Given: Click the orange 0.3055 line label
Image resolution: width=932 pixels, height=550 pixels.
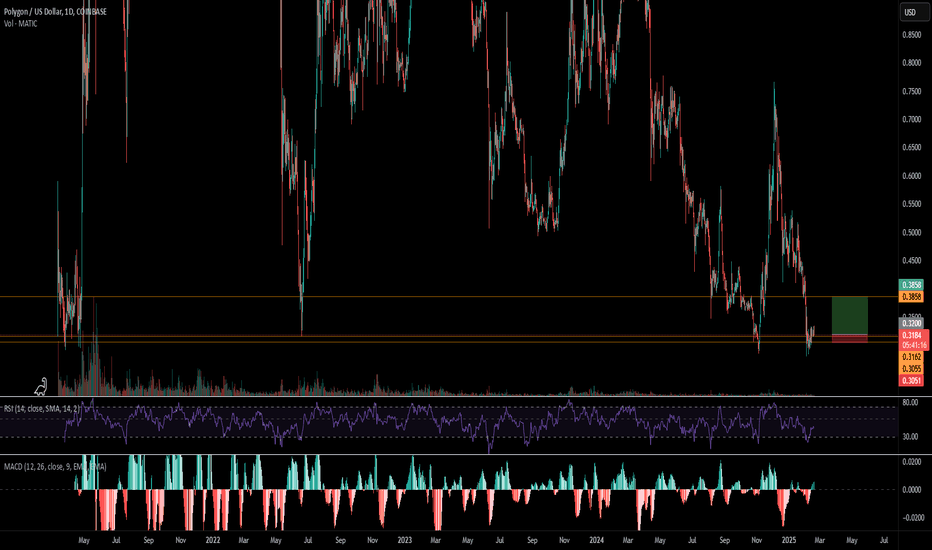Looking at the screenshot, I should click(x=911, y=369).
